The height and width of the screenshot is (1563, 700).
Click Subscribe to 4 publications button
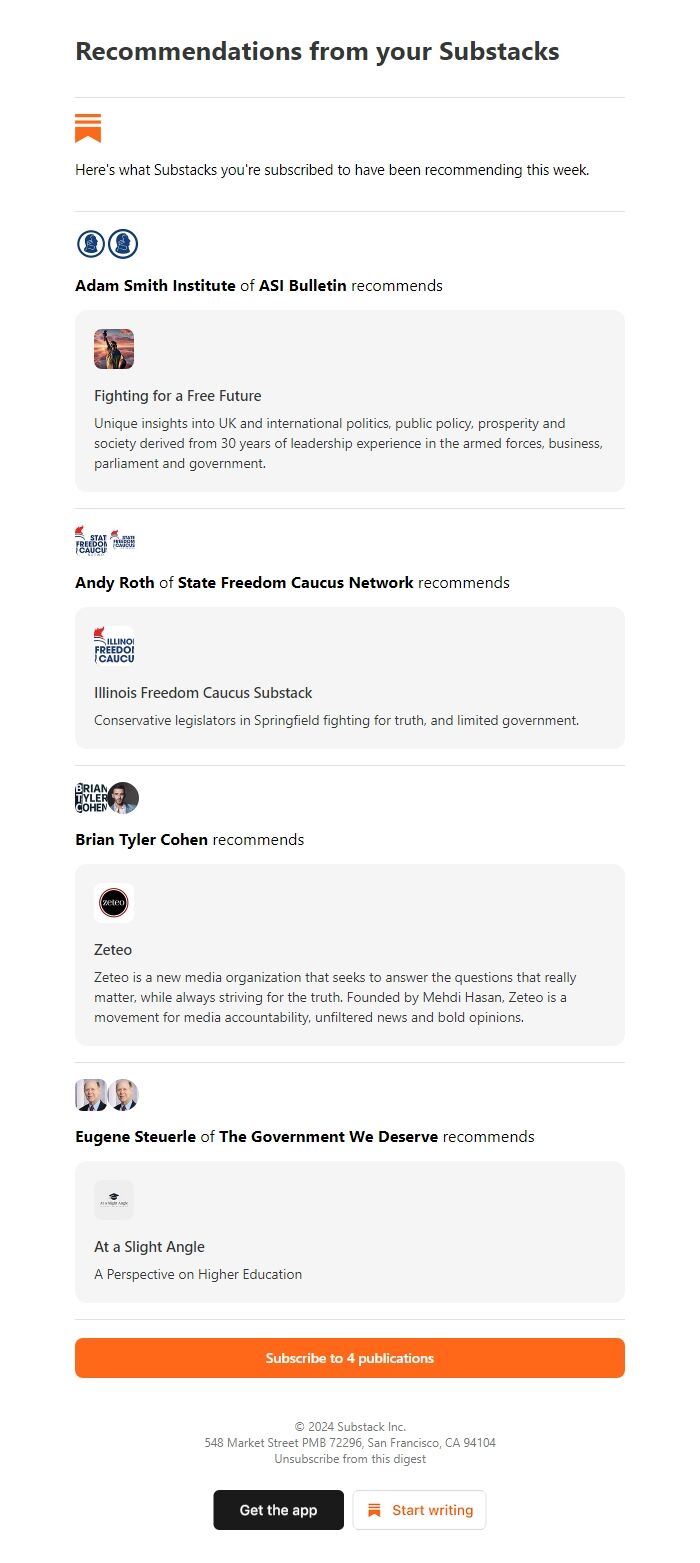point(349,1358)
